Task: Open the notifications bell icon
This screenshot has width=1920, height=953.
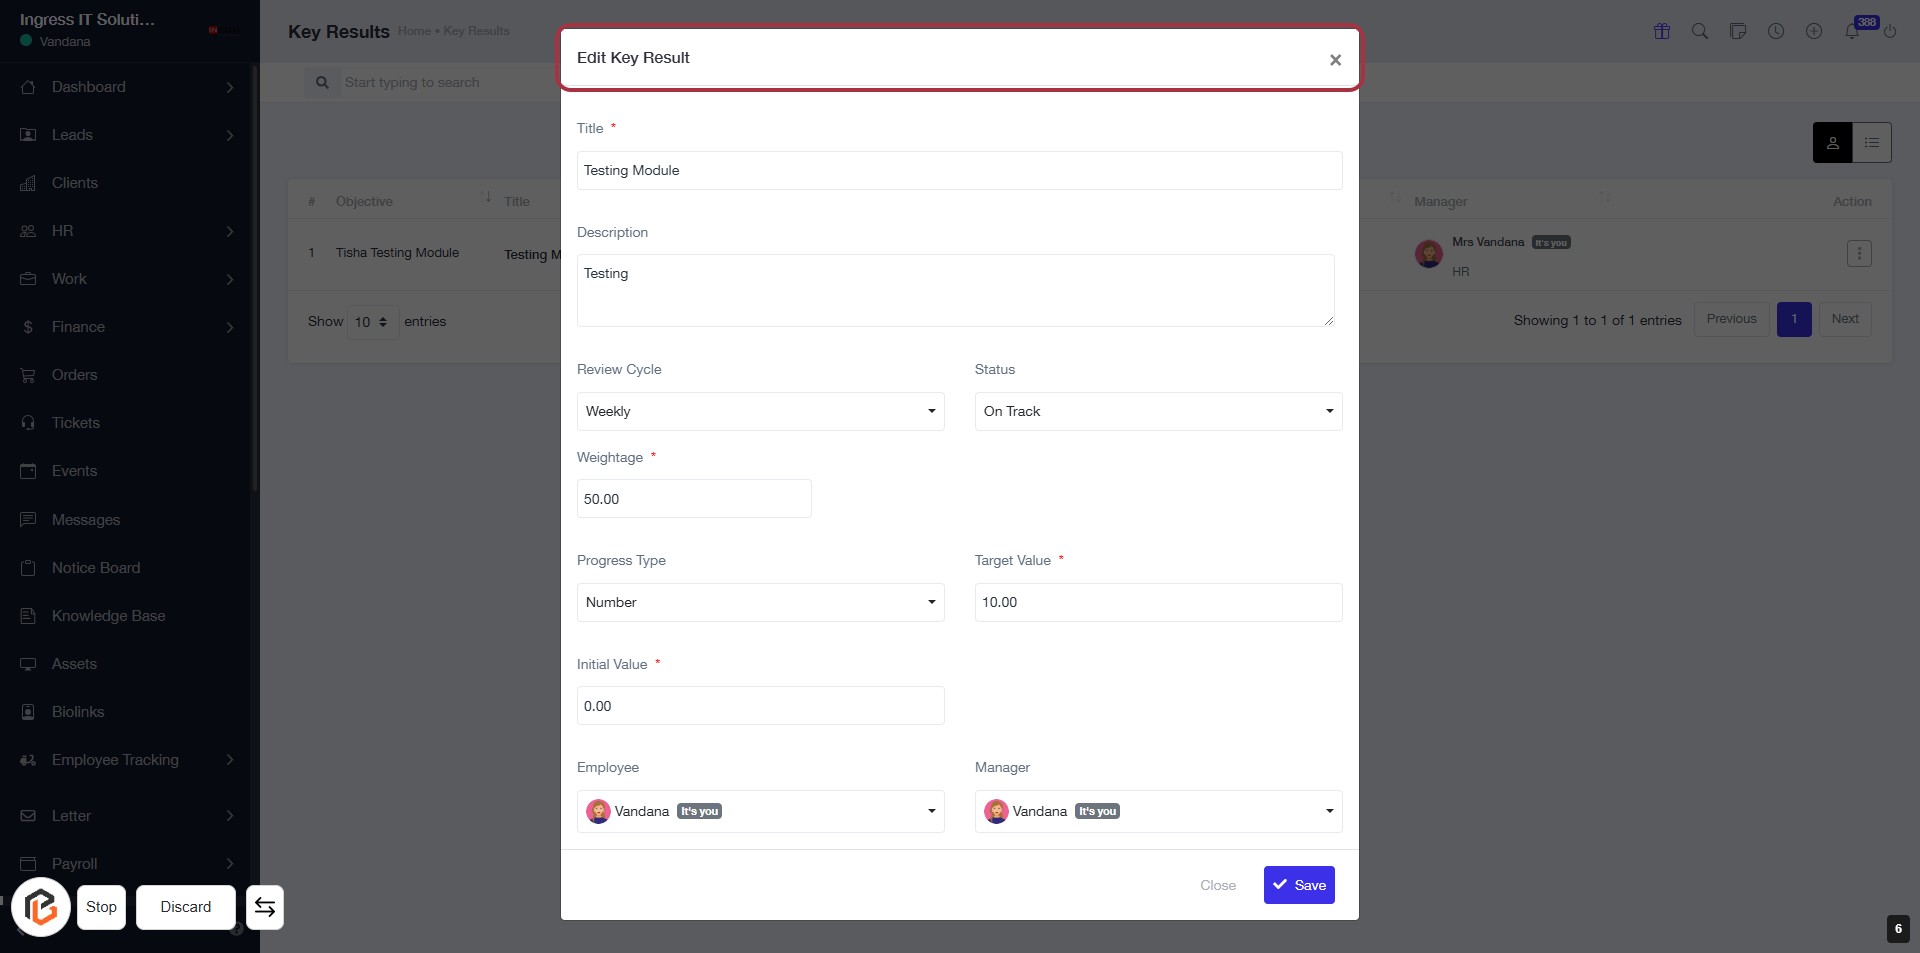Action: [1852, 31]
